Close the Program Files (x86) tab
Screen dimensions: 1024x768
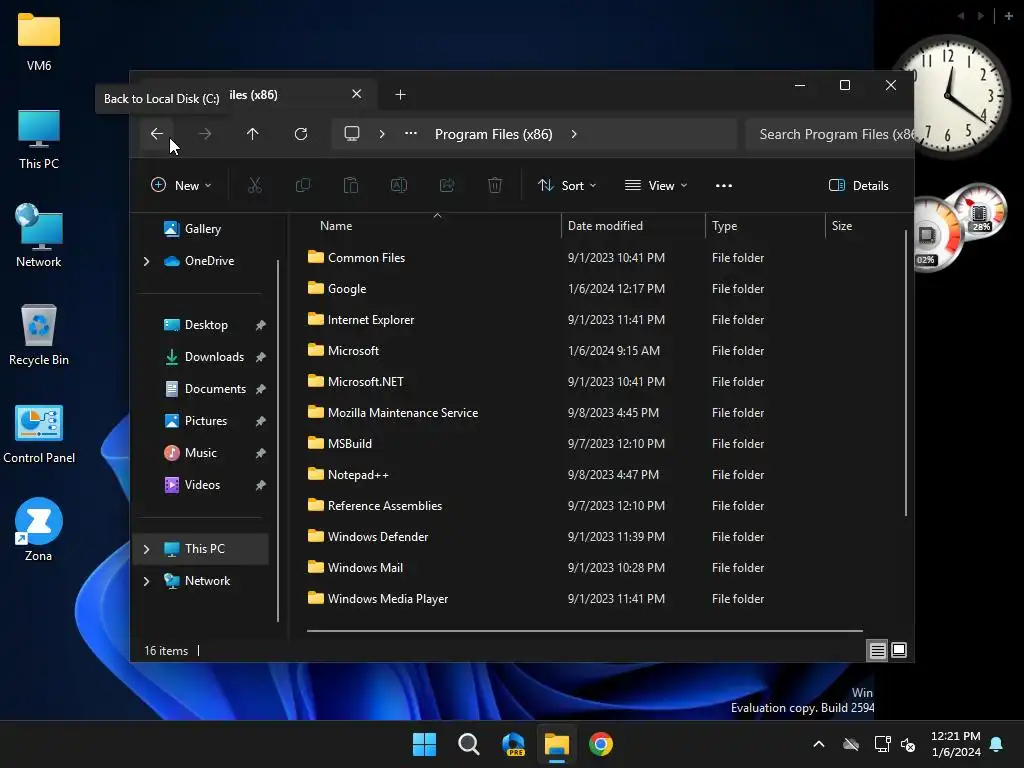[x=357, y=94]
